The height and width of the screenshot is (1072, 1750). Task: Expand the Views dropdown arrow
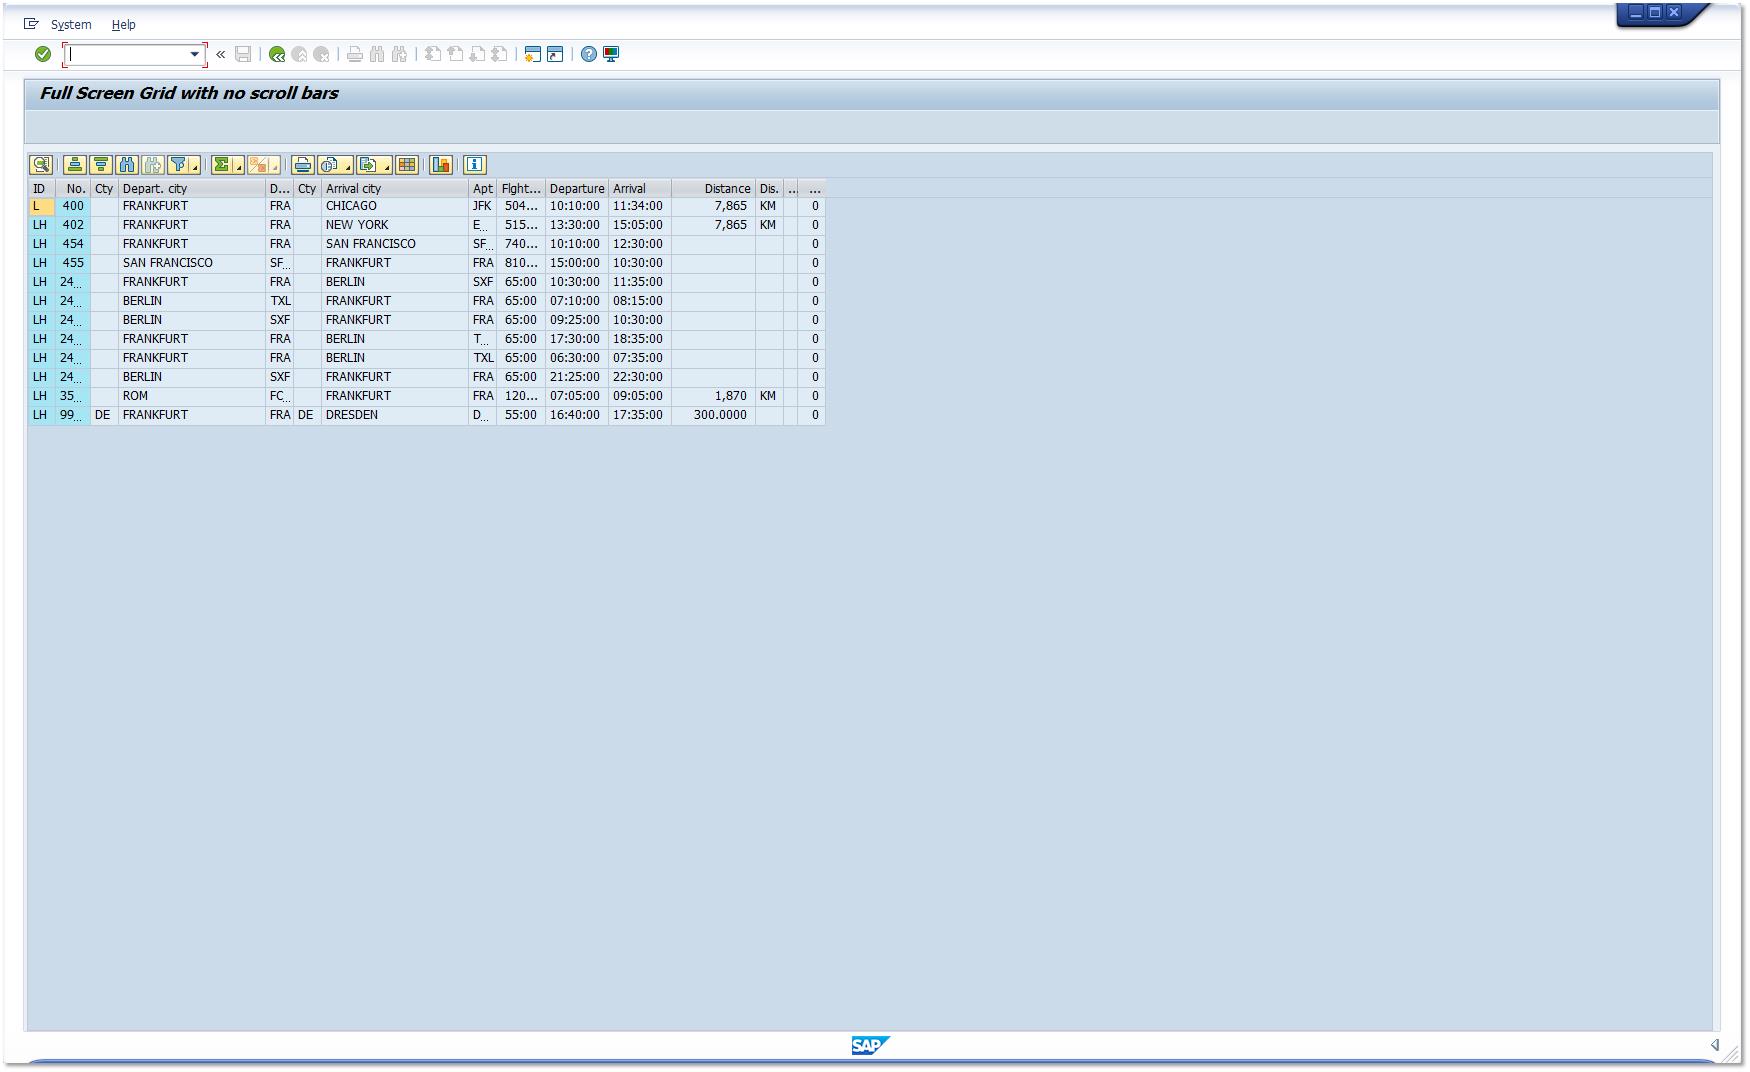click(348, 166)
